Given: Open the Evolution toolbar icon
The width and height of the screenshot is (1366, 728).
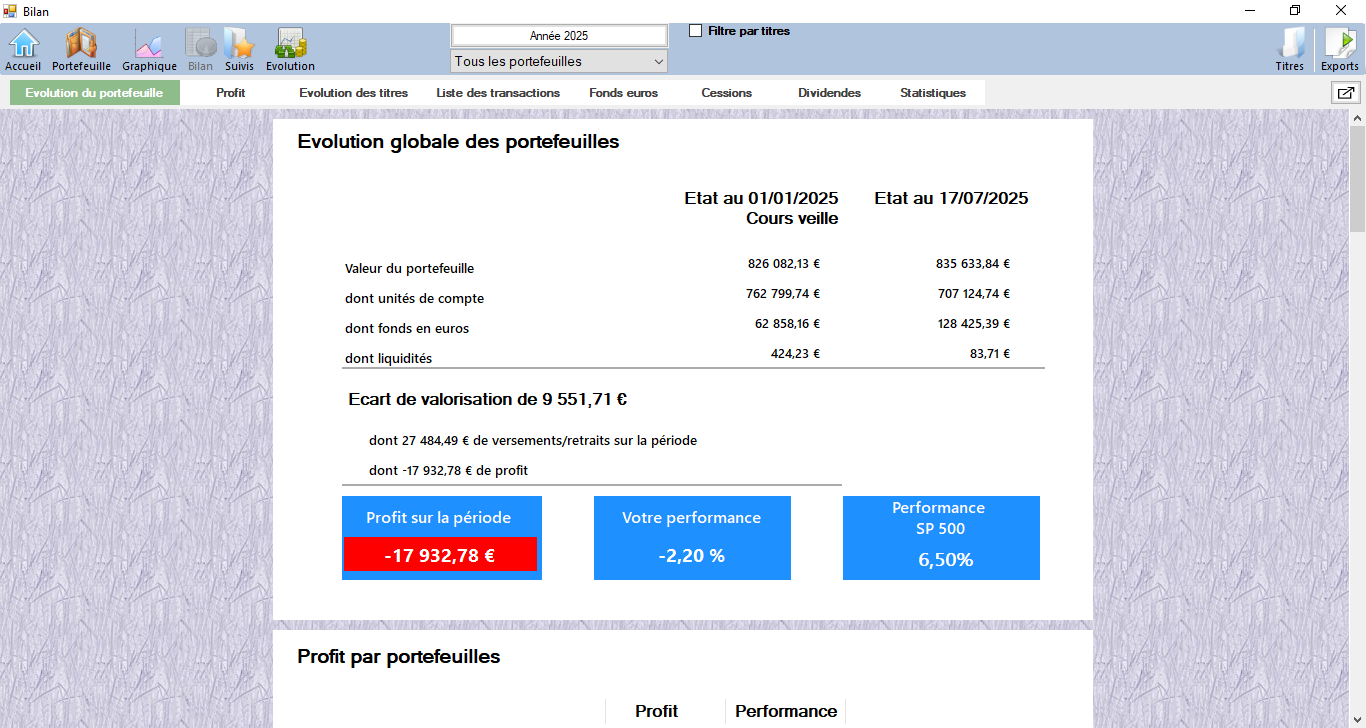Looking at the screenshot, I should (x=290, y=48).
